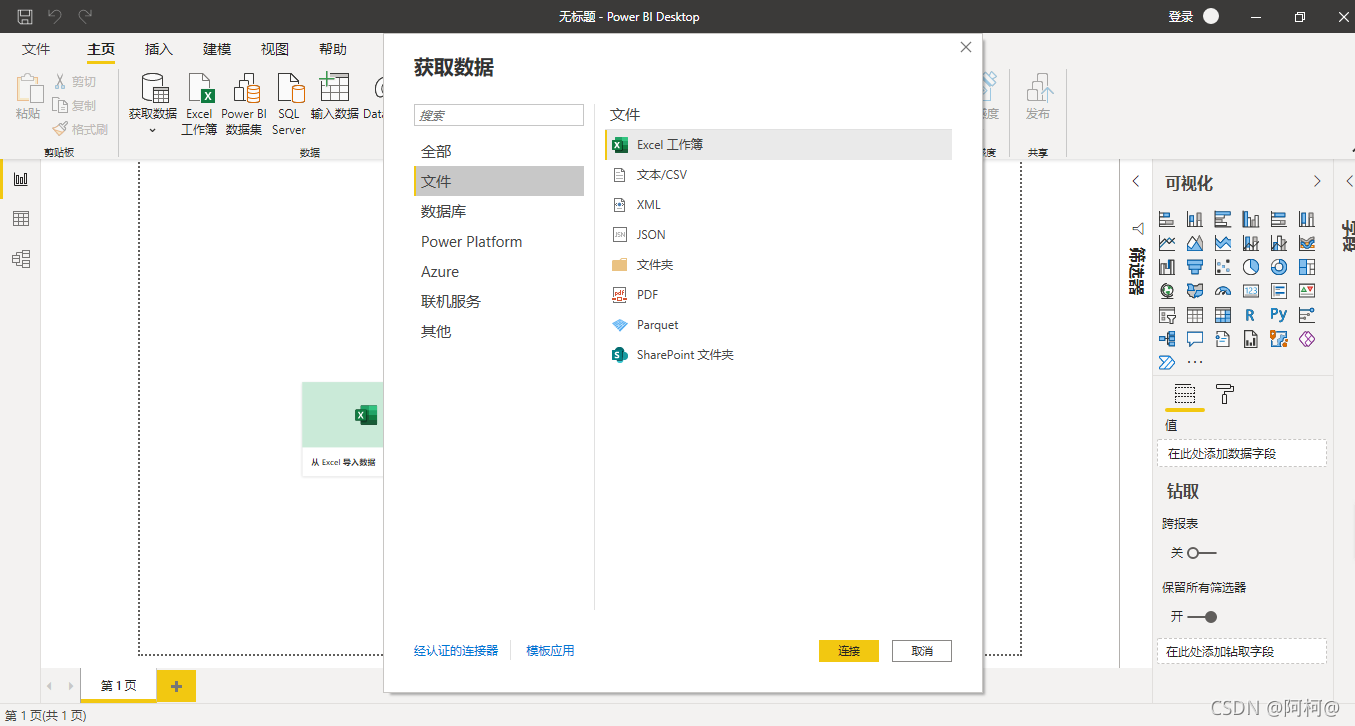The image size is (1355, 726).
Task: Select the line chart visual
Action: (1167, 243)
